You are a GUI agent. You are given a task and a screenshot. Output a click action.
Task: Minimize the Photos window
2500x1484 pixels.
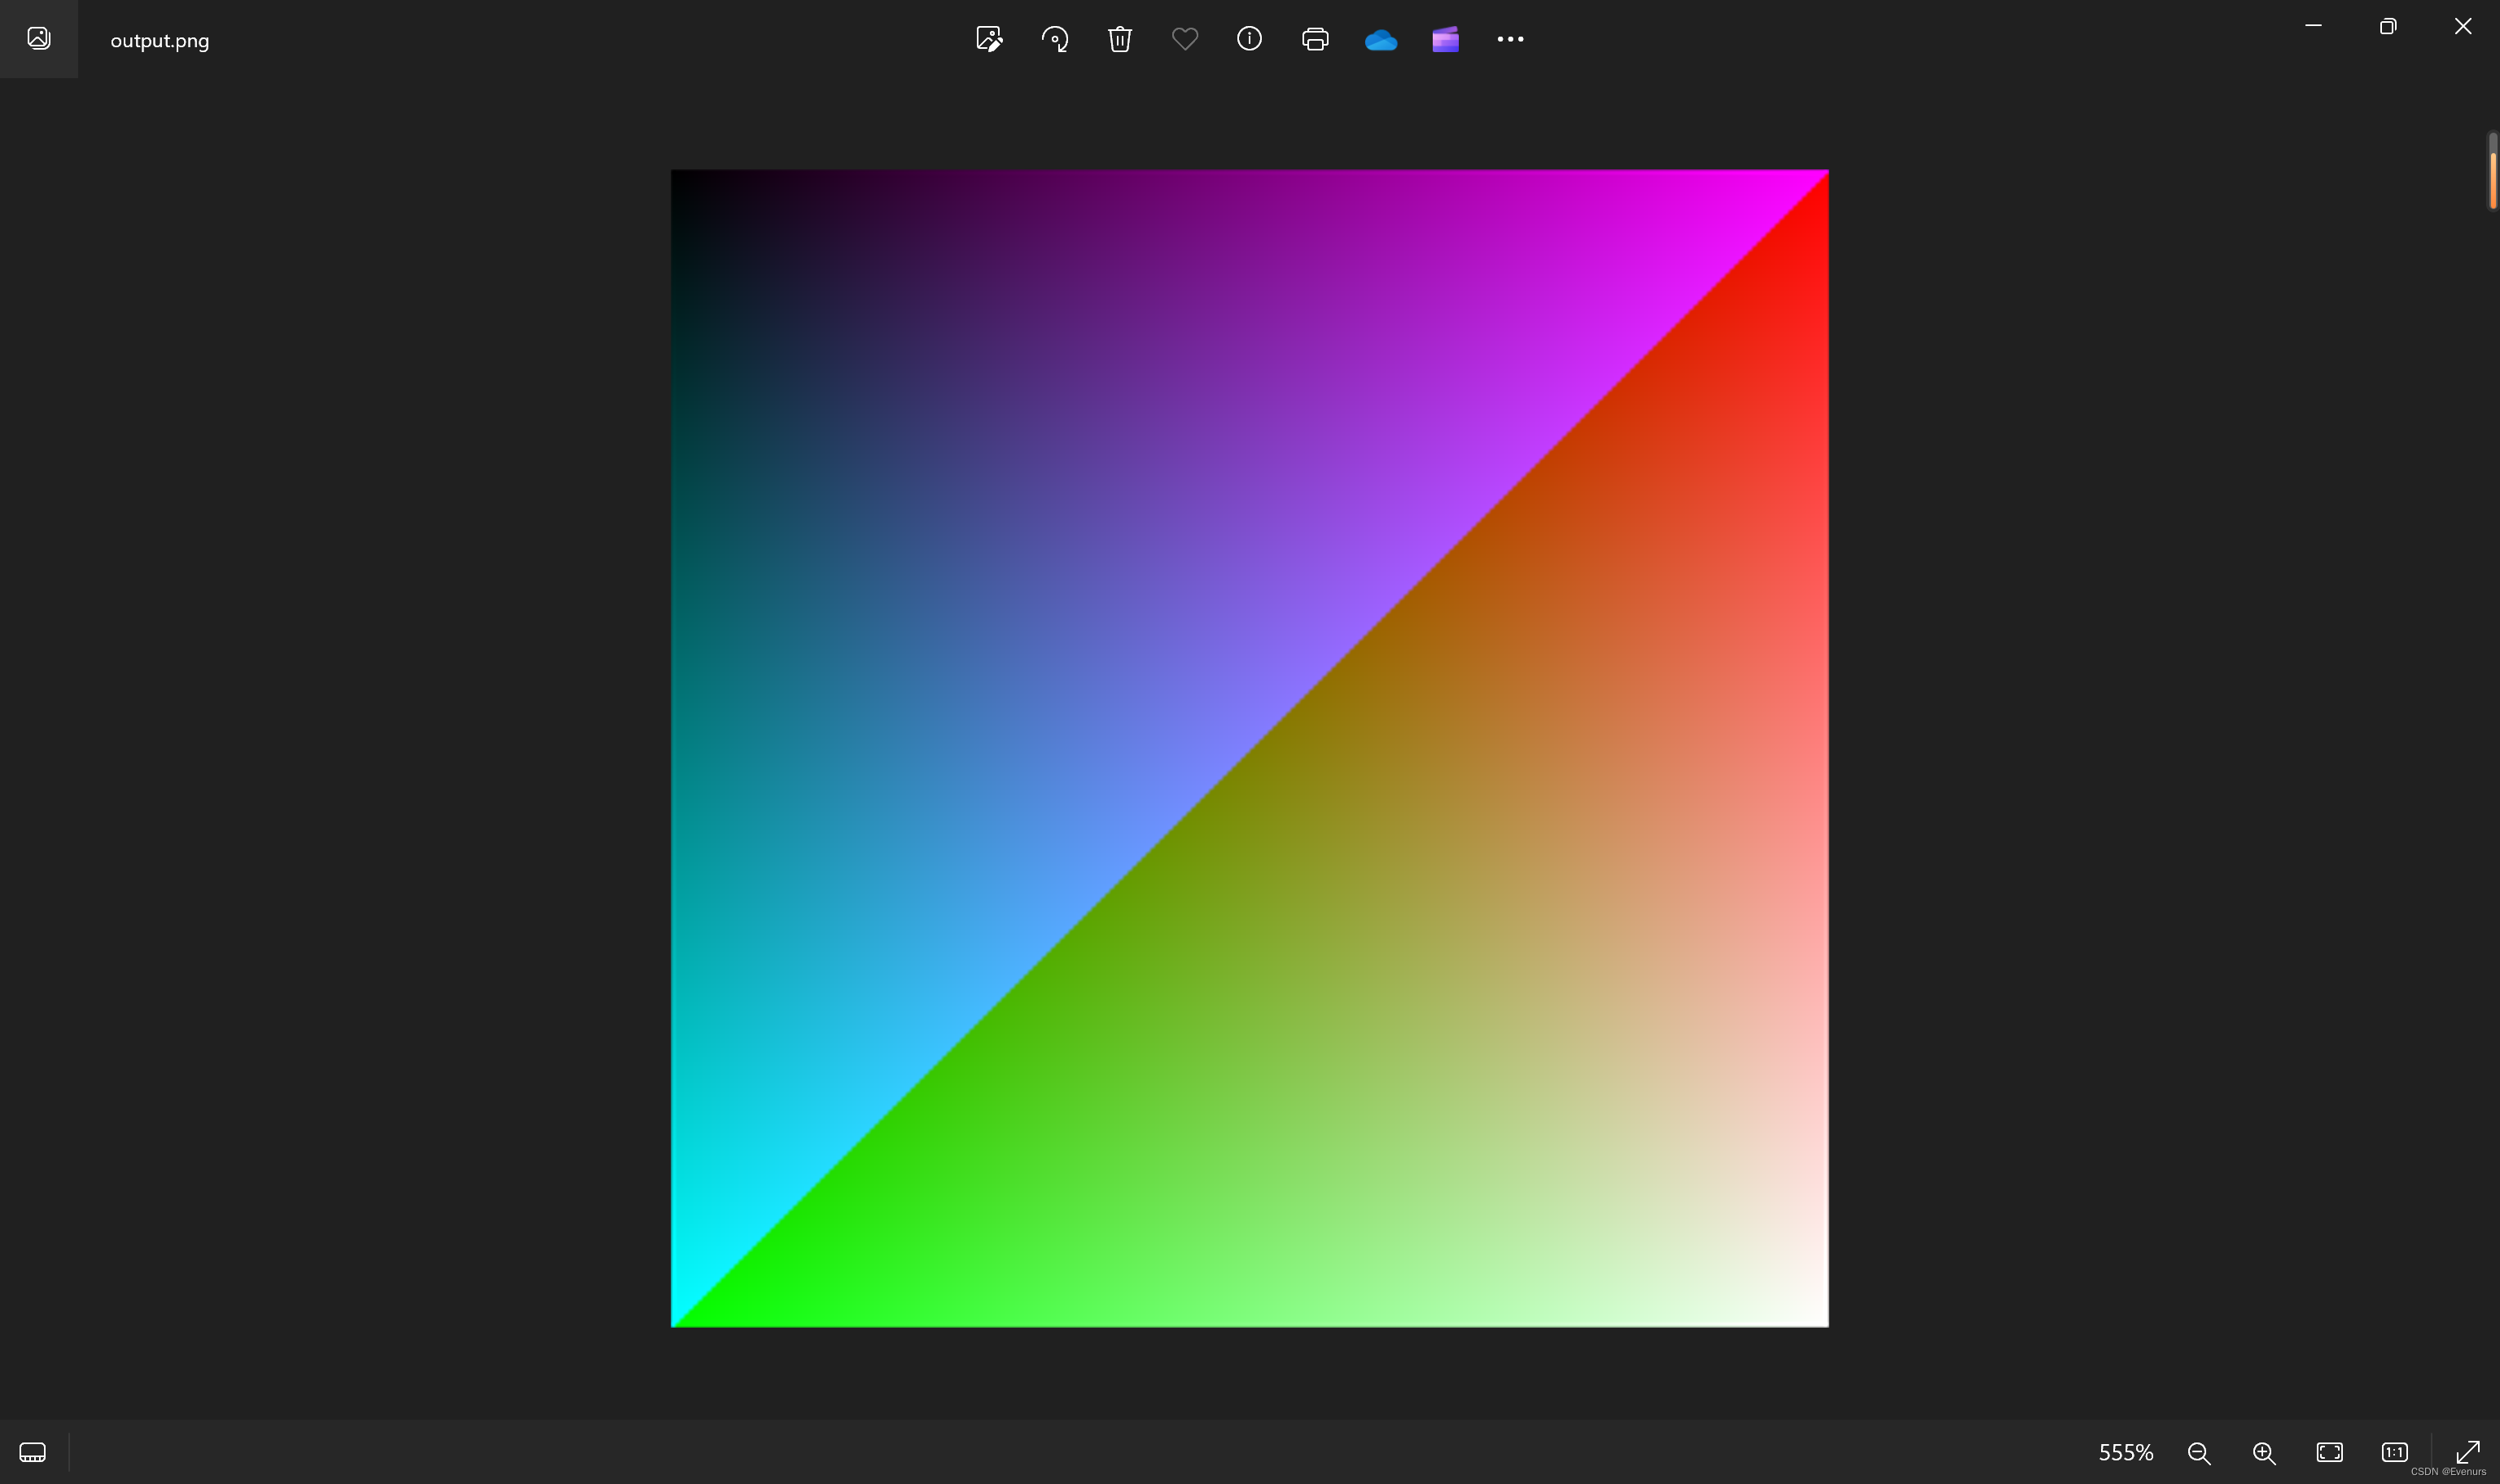[x=2313, y=26]
